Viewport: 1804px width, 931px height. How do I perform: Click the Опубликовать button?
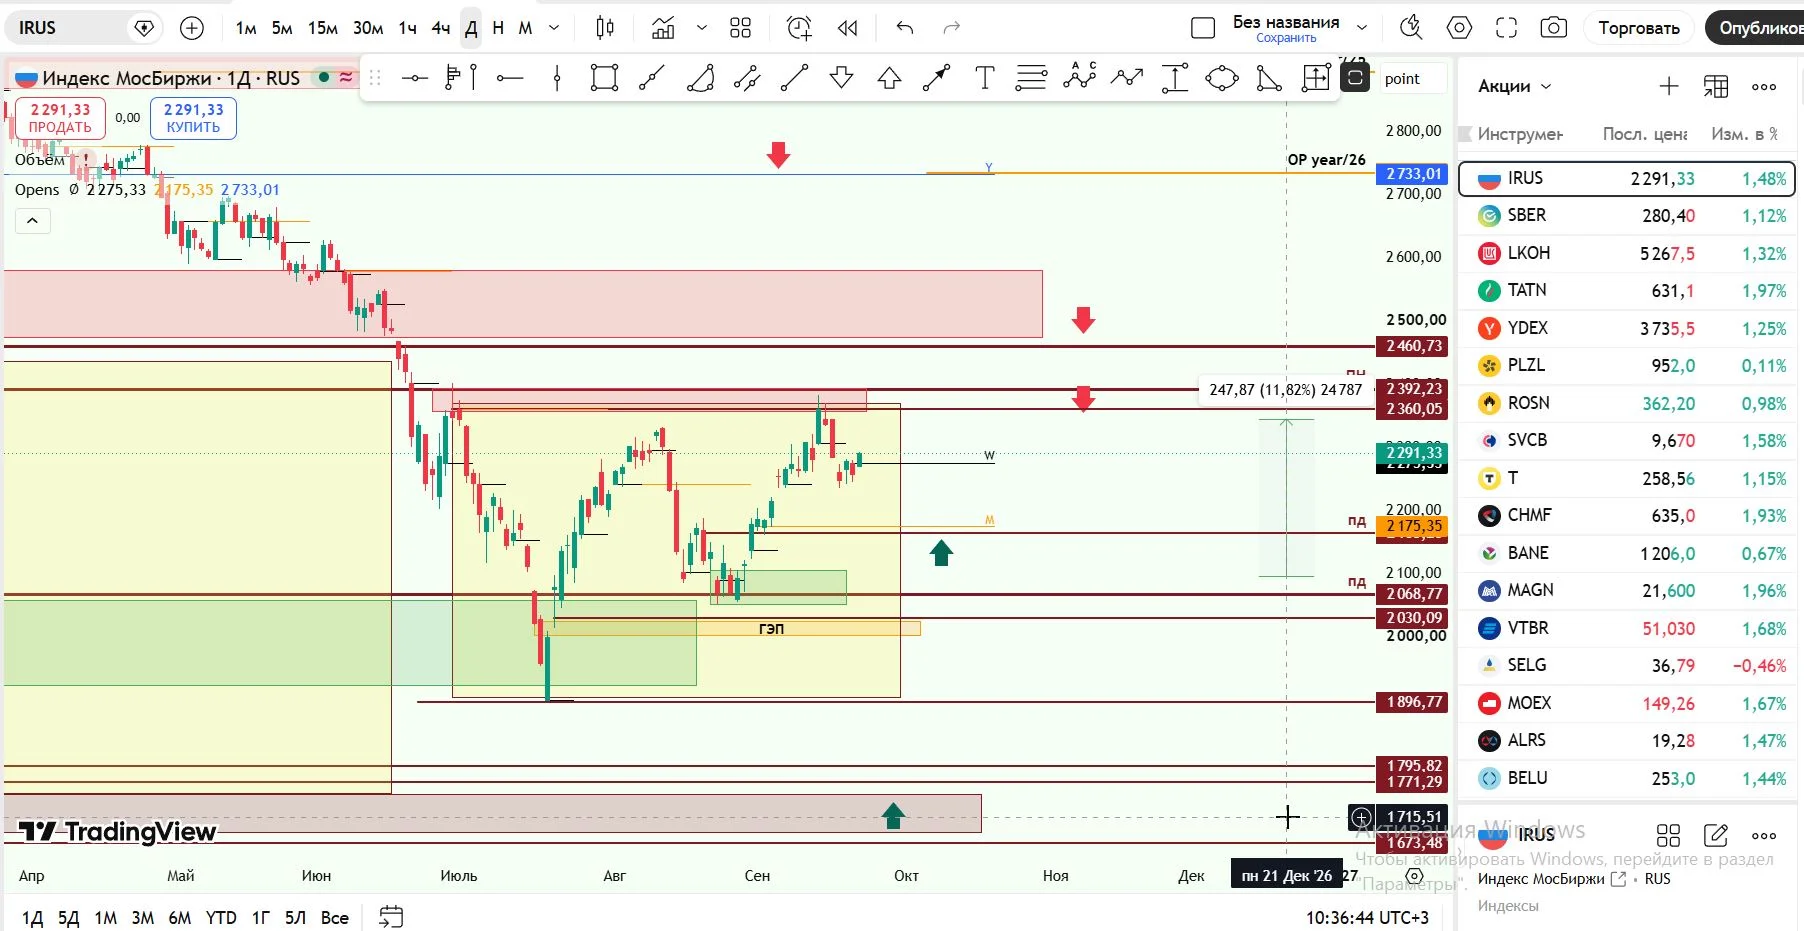(1755, 28)
